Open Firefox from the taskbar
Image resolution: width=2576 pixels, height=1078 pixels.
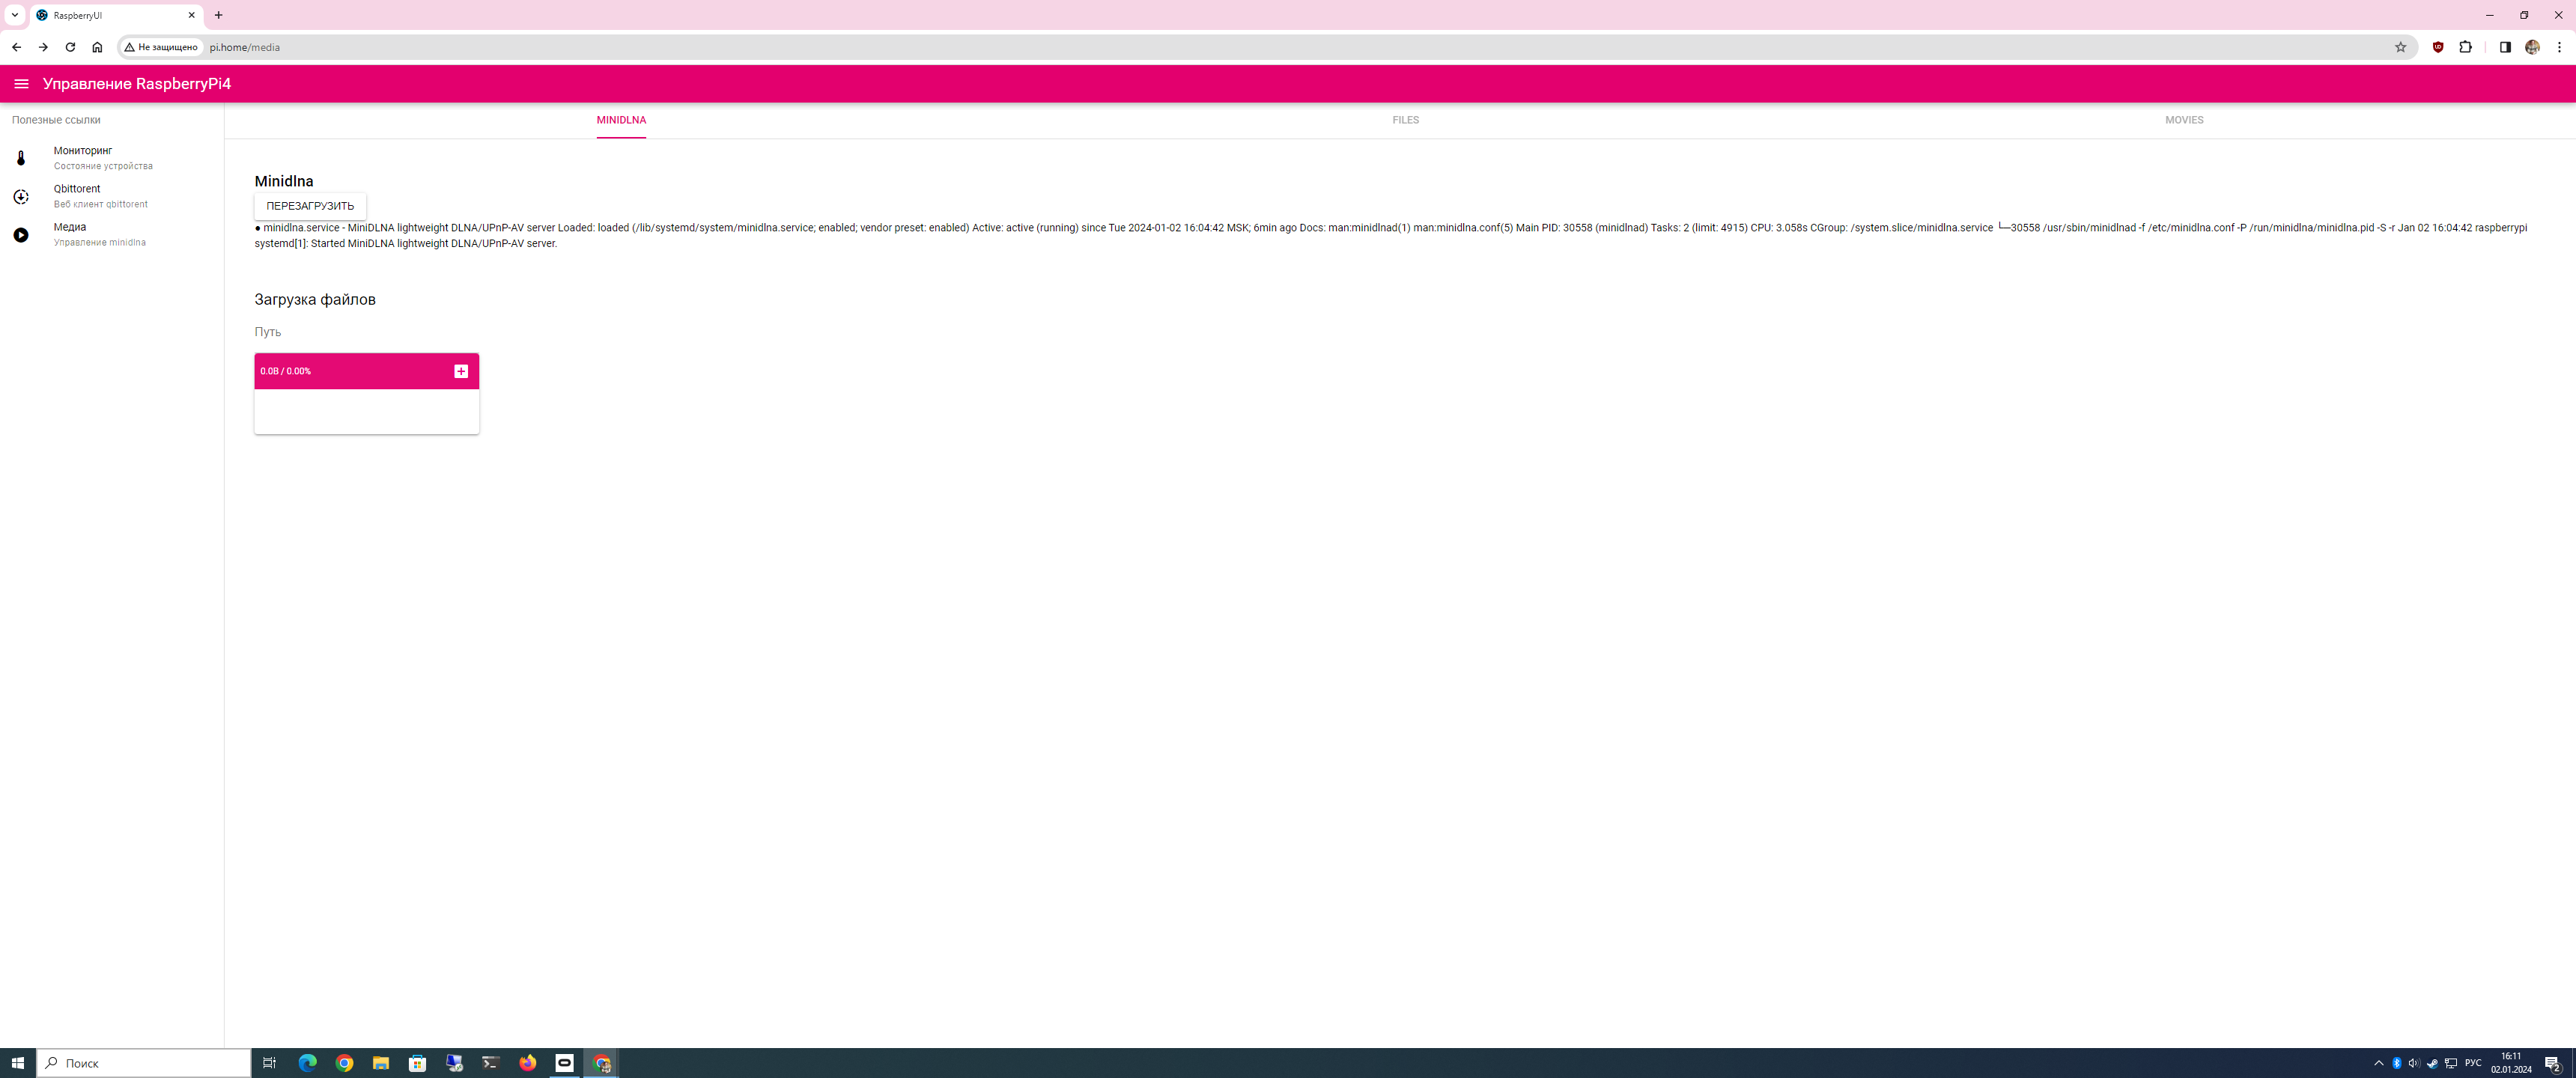pos(528,1063)
